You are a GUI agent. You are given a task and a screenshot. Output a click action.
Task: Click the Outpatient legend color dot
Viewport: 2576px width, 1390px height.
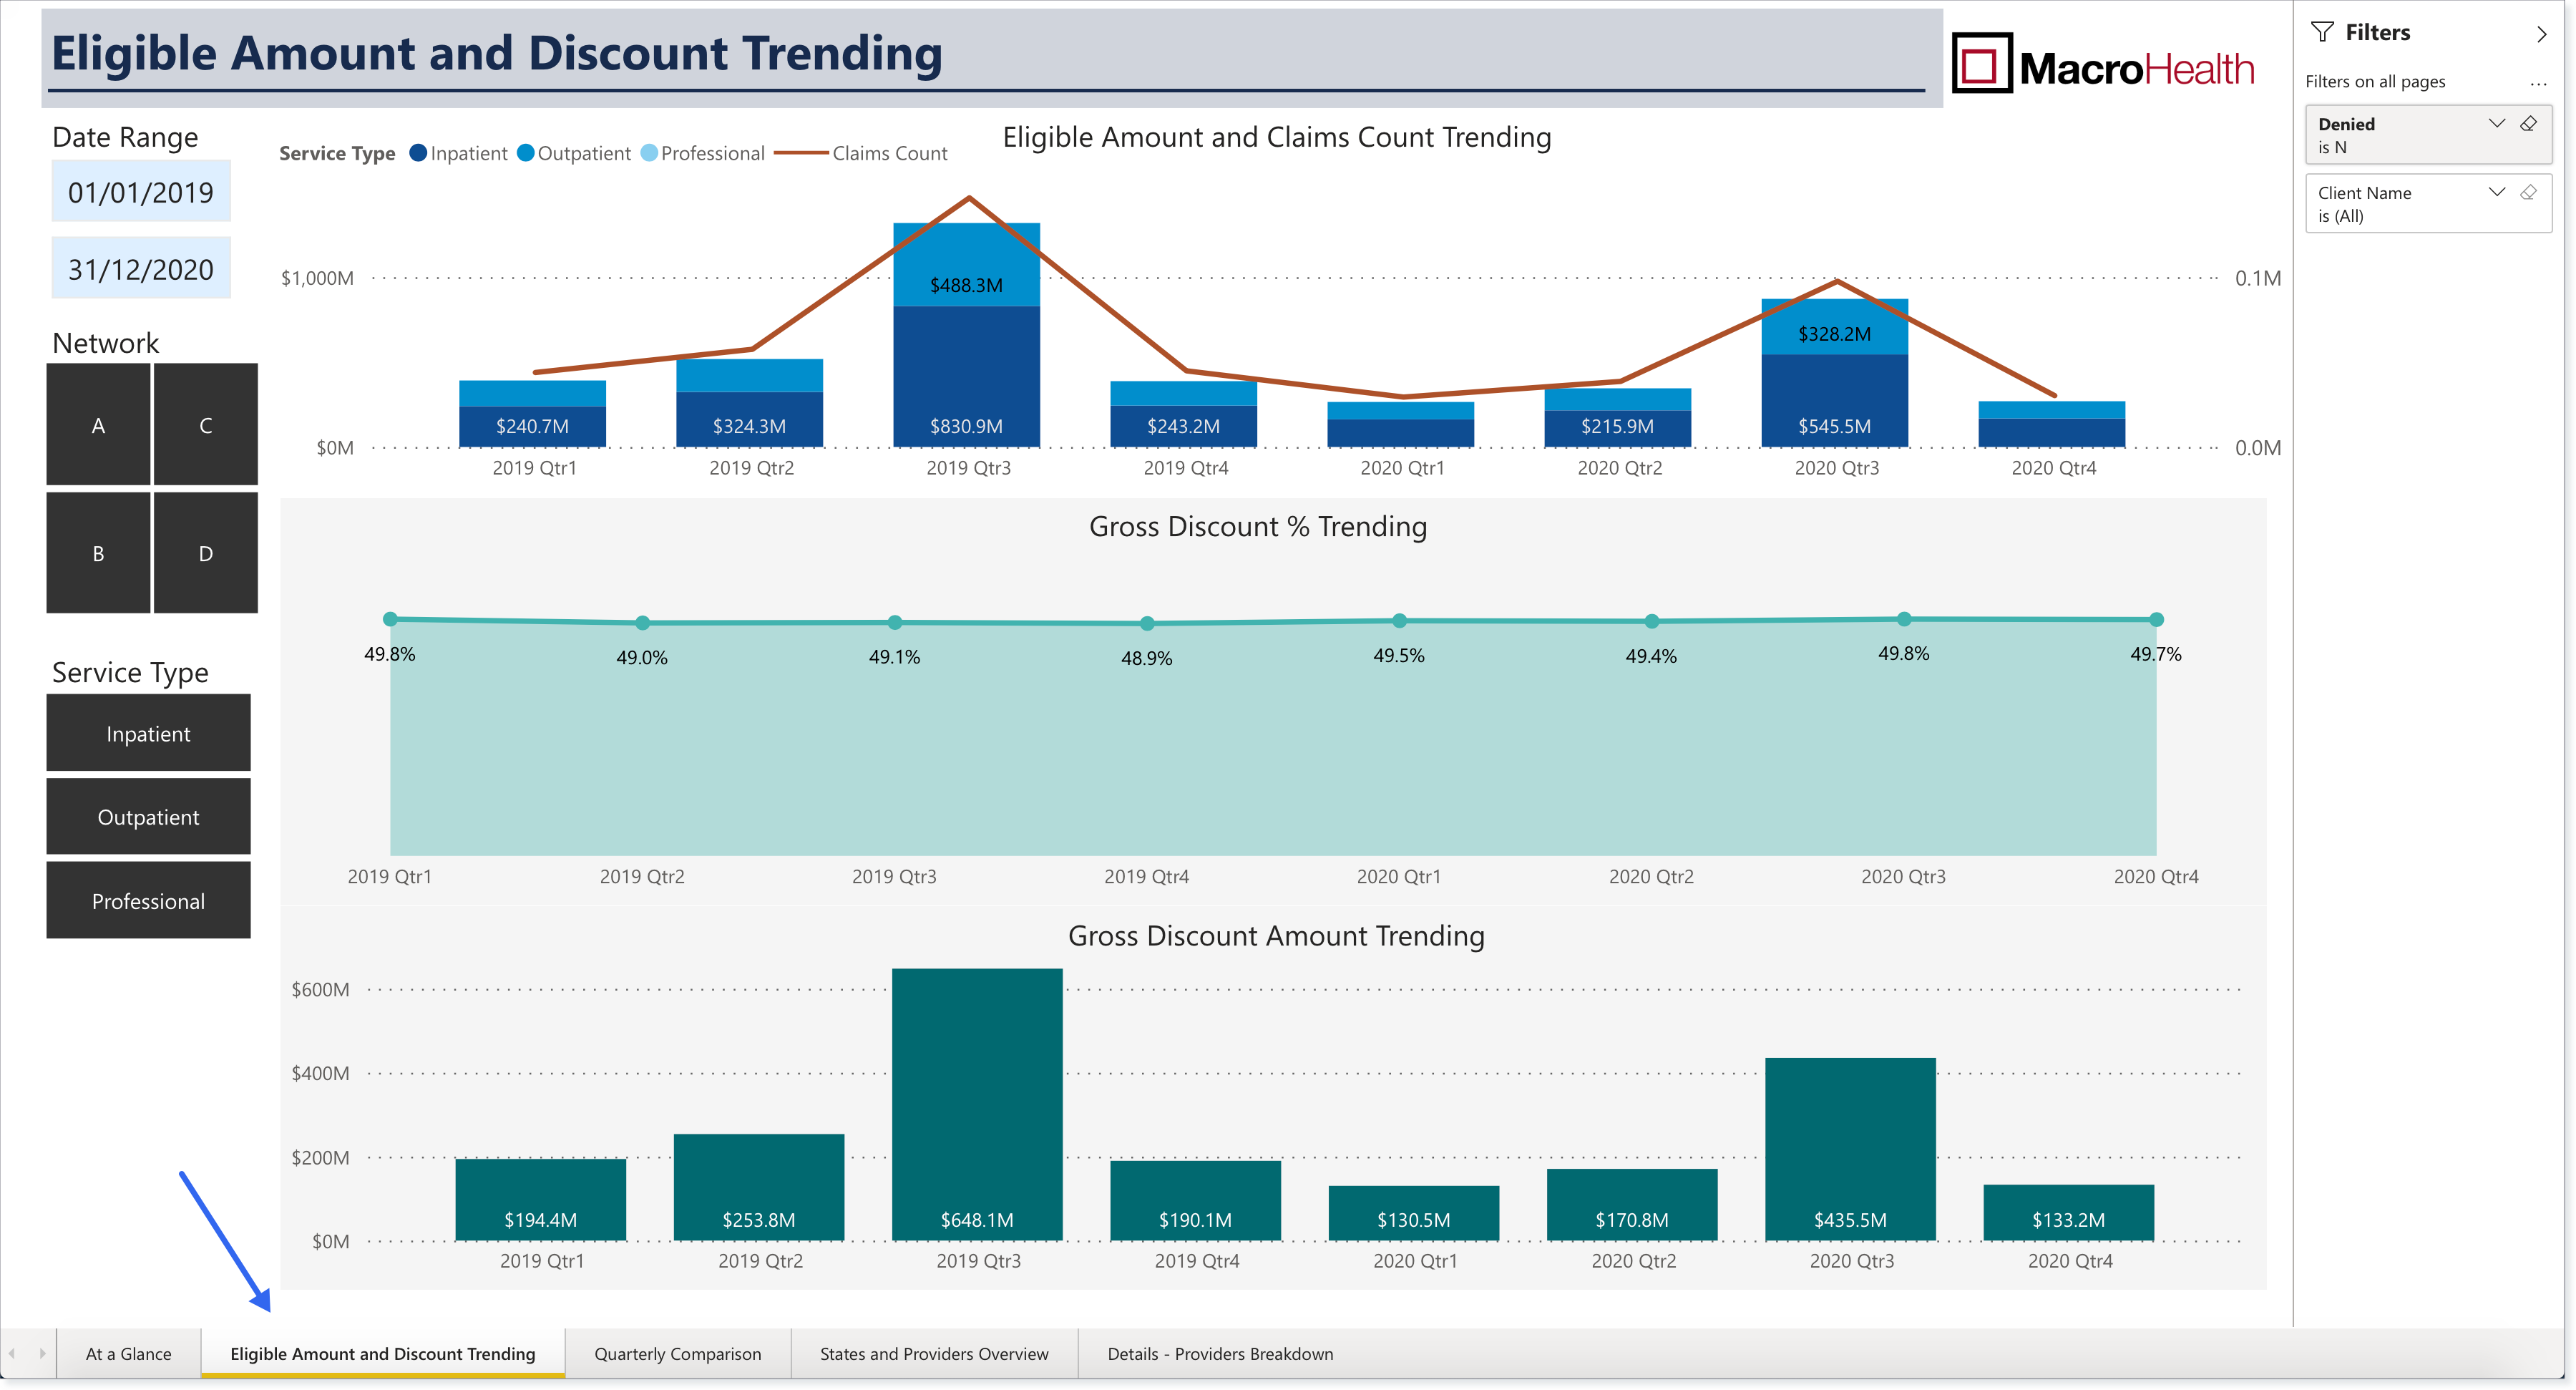525,153
